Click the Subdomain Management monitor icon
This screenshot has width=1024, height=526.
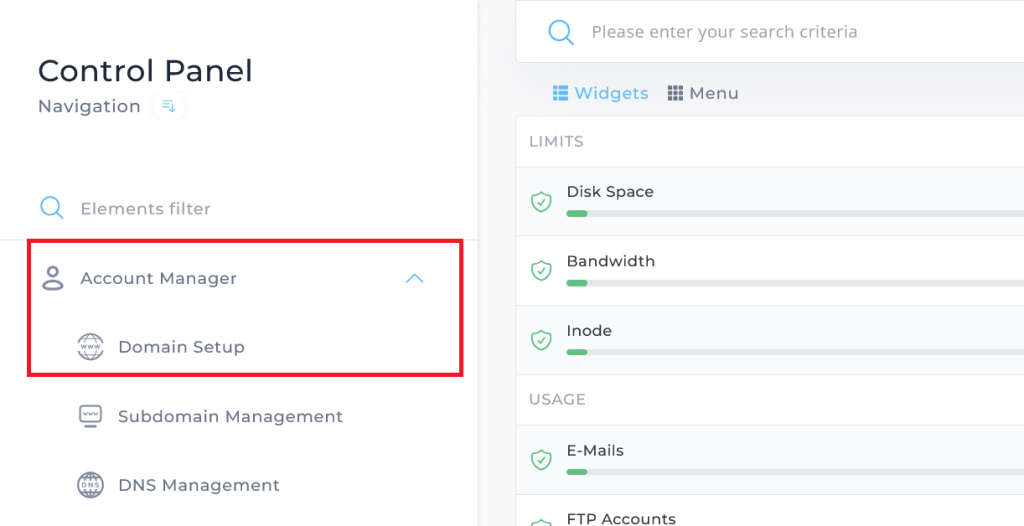click(90, 416)
